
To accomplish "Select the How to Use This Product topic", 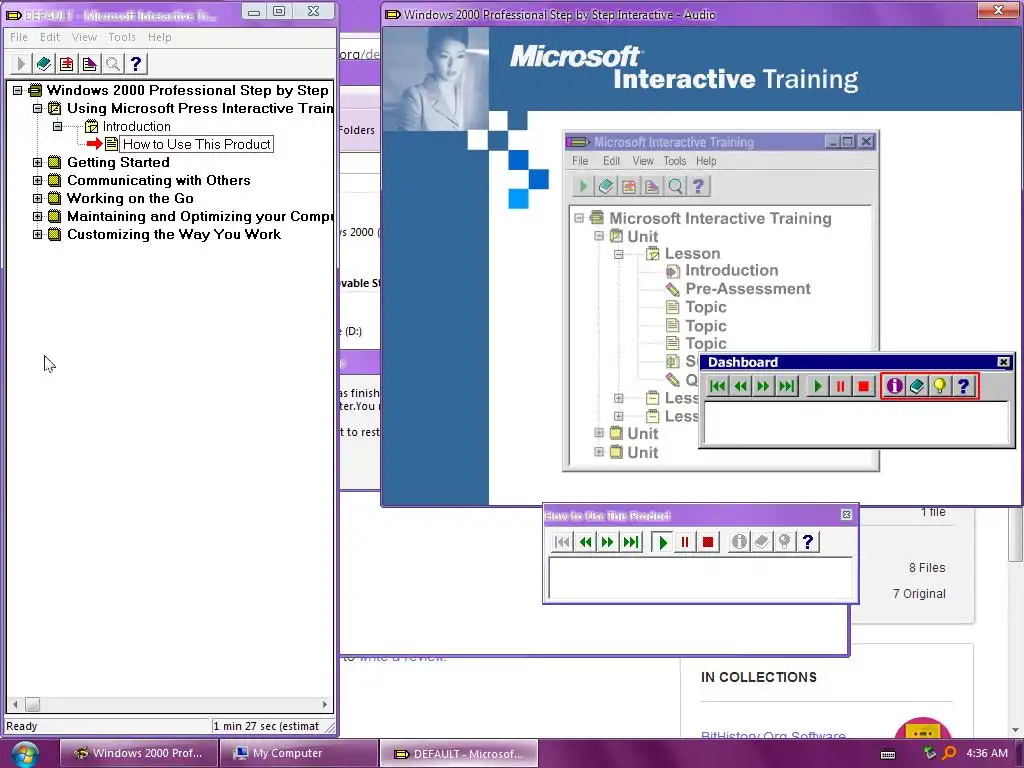I will click(197, 144).
